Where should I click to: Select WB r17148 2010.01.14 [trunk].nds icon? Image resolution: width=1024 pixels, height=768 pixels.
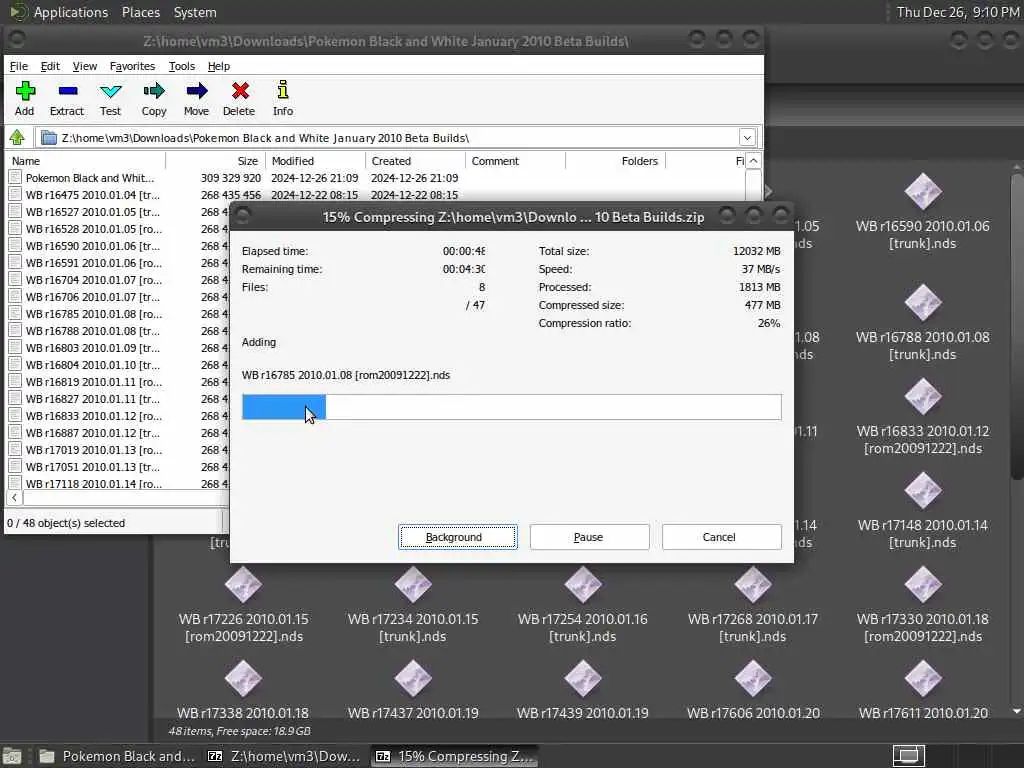coord(923,491)
